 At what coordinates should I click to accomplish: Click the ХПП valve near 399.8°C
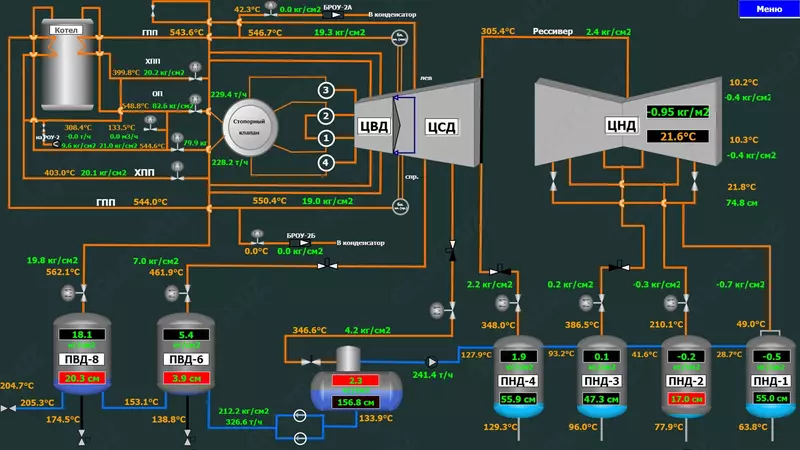195,72
